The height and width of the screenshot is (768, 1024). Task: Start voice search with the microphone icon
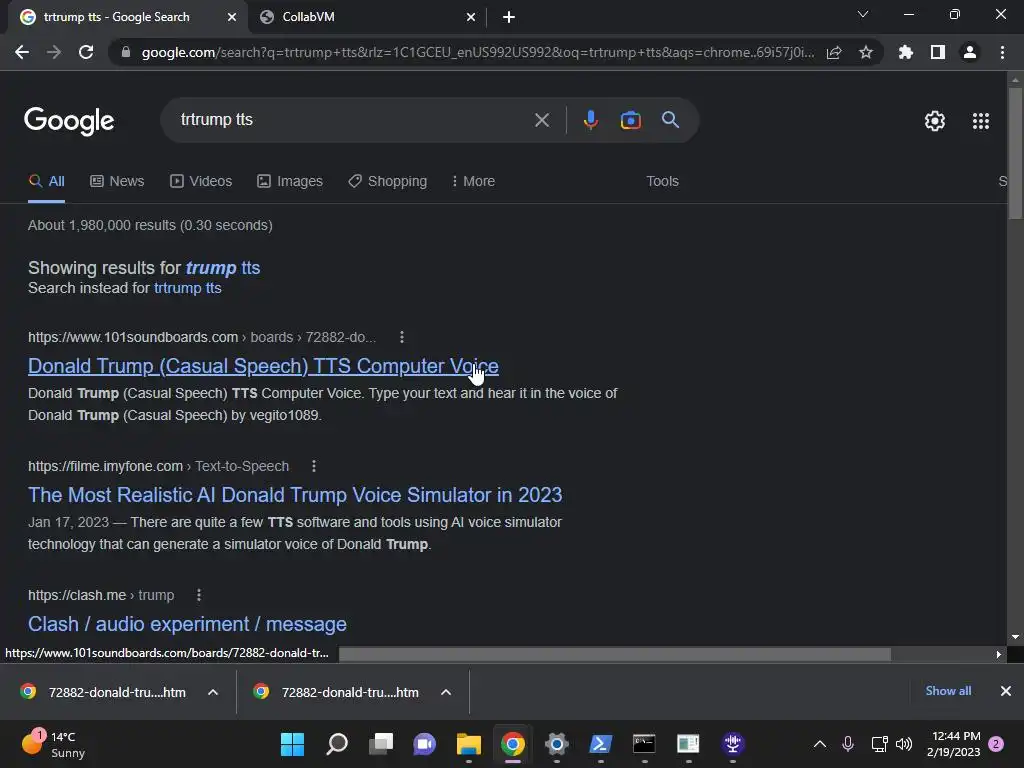click(590, 120)
